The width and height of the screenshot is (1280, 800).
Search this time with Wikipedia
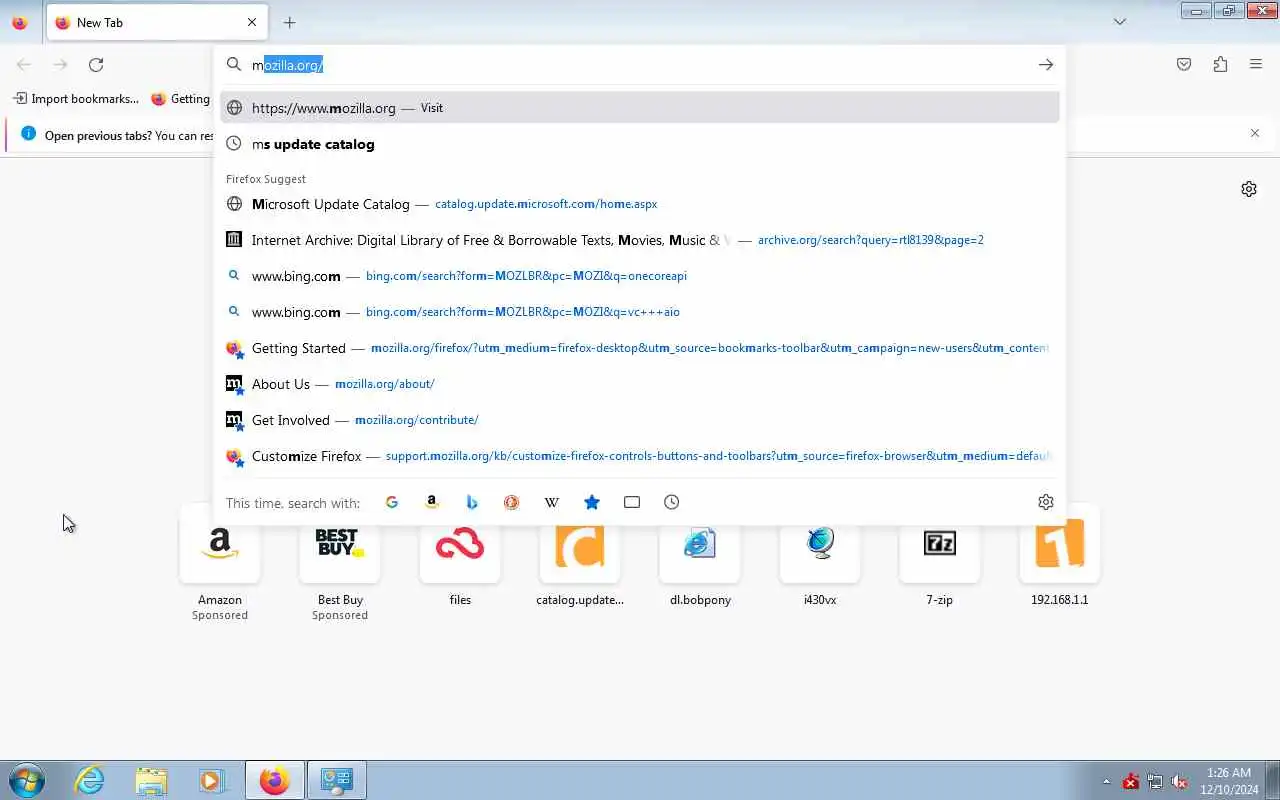552,502
